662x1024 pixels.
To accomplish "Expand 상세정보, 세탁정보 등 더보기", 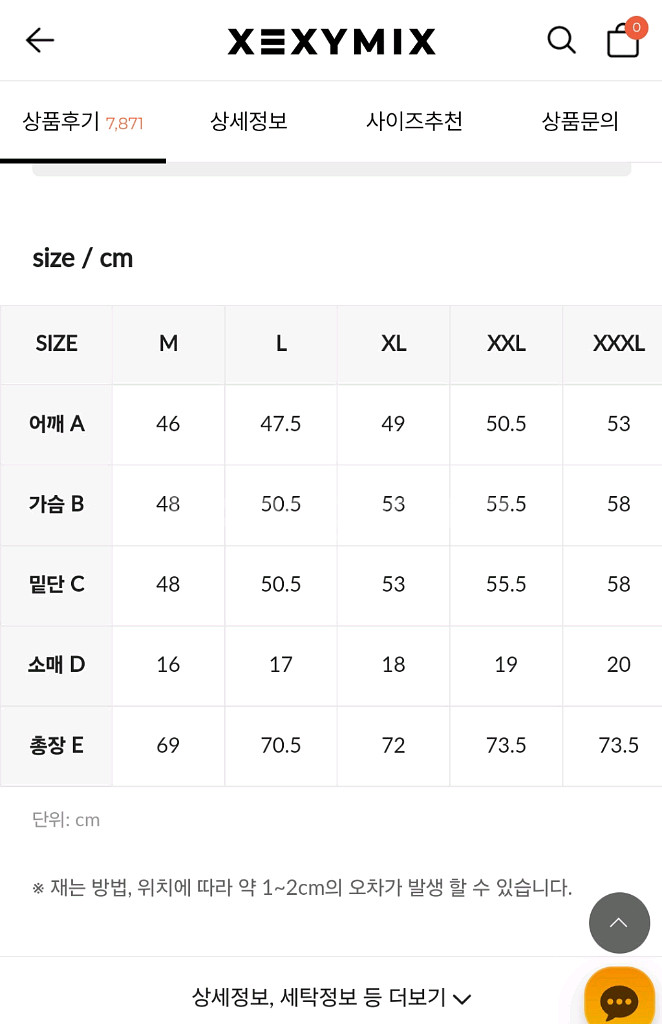I will pyautogui.click(x=320, y=996).
